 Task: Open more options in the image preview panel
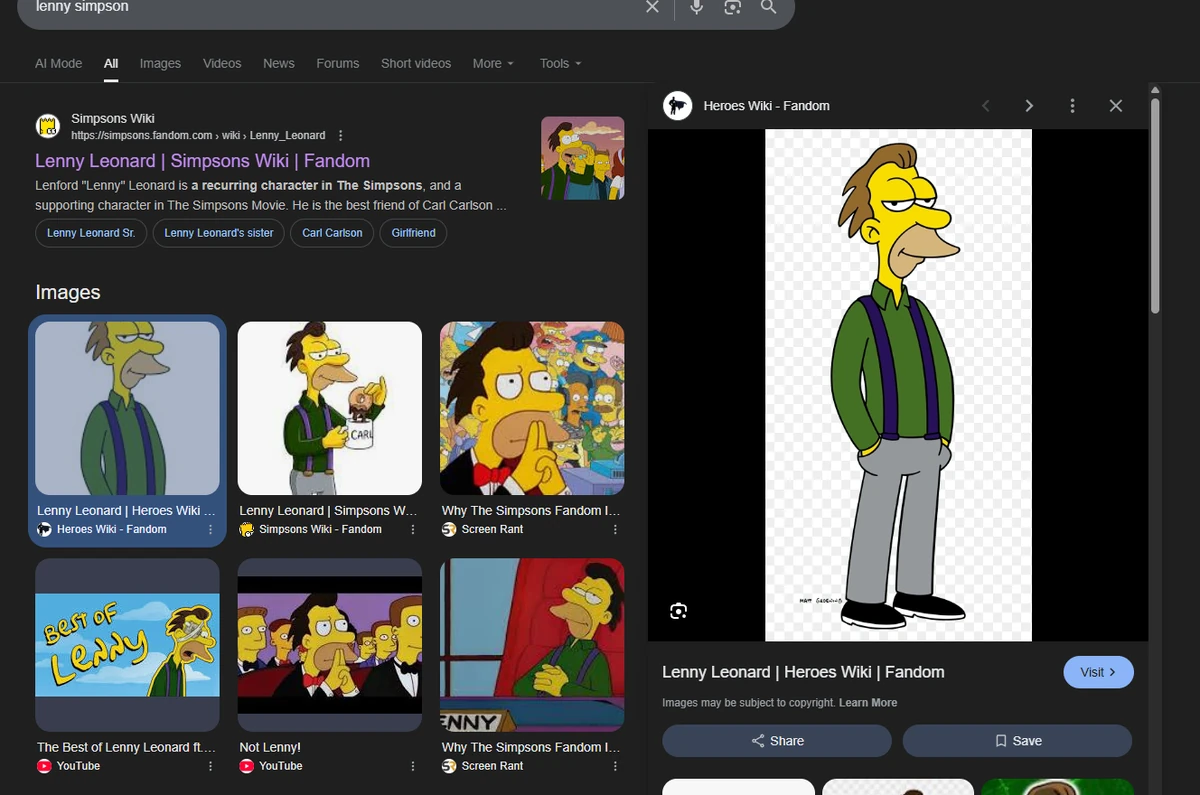tap(1072, 105)
